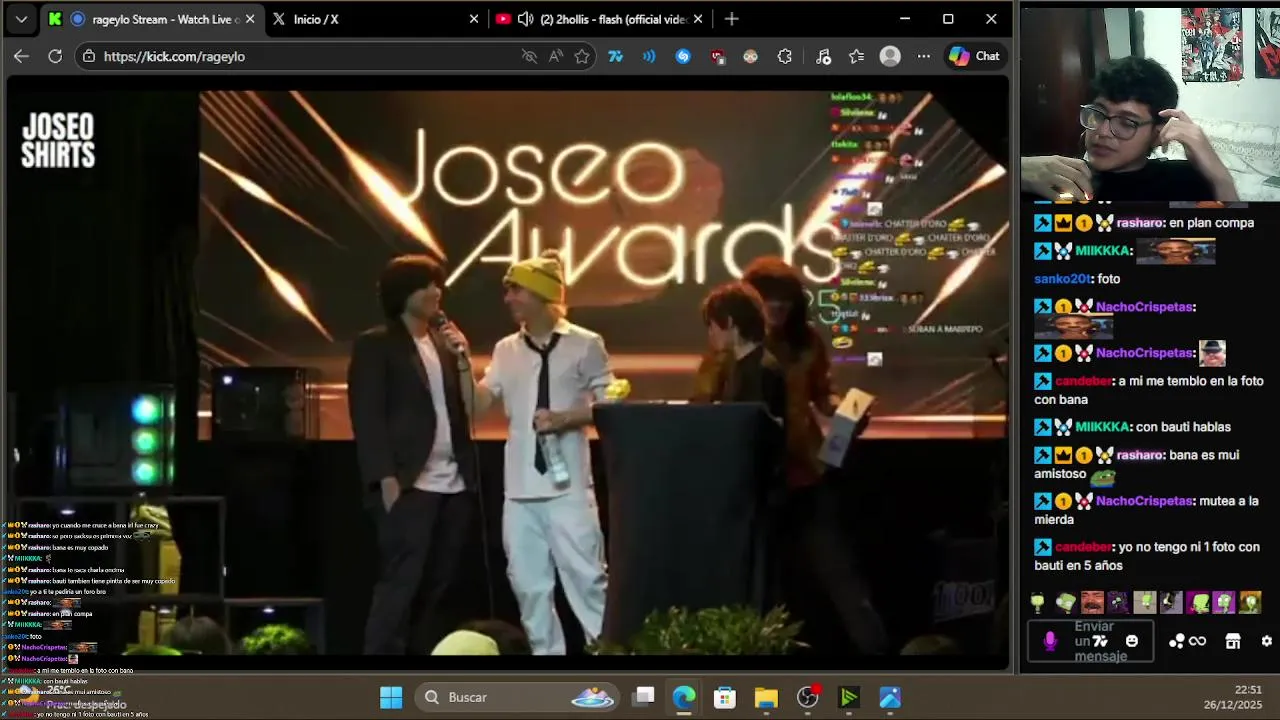Image resolution: width=1280 pixels, height=720 pixels.
Task: Reload the kick.com page
Action: 55,56
